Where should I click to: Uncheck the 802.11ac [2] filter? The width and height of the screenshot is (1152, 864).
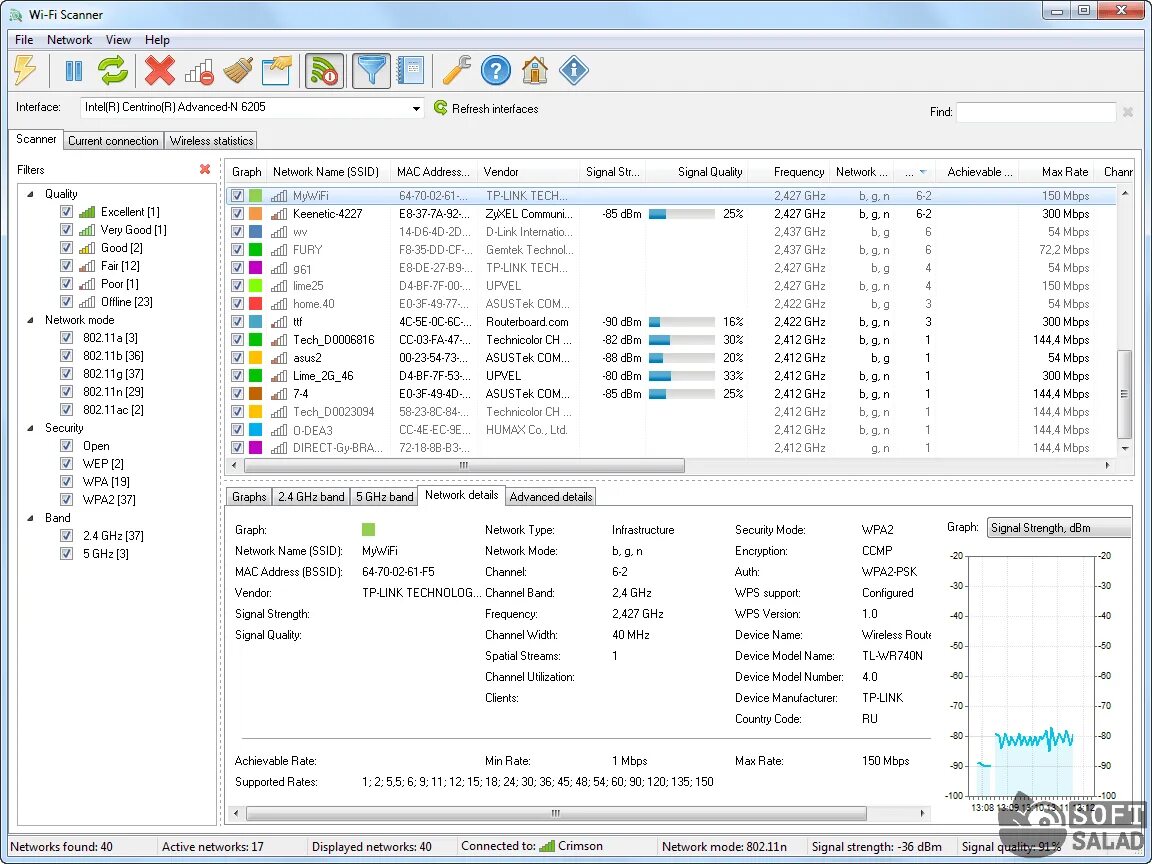click(x=66, y=410)
